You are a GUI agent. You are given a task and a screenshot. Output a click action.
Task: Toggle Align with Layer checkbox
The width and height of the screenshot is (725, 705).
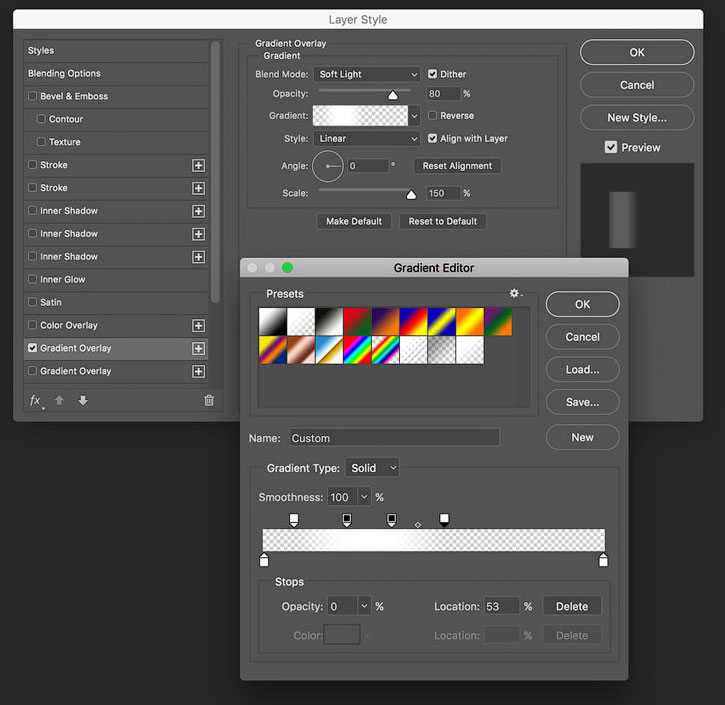[x=432, y=138]
